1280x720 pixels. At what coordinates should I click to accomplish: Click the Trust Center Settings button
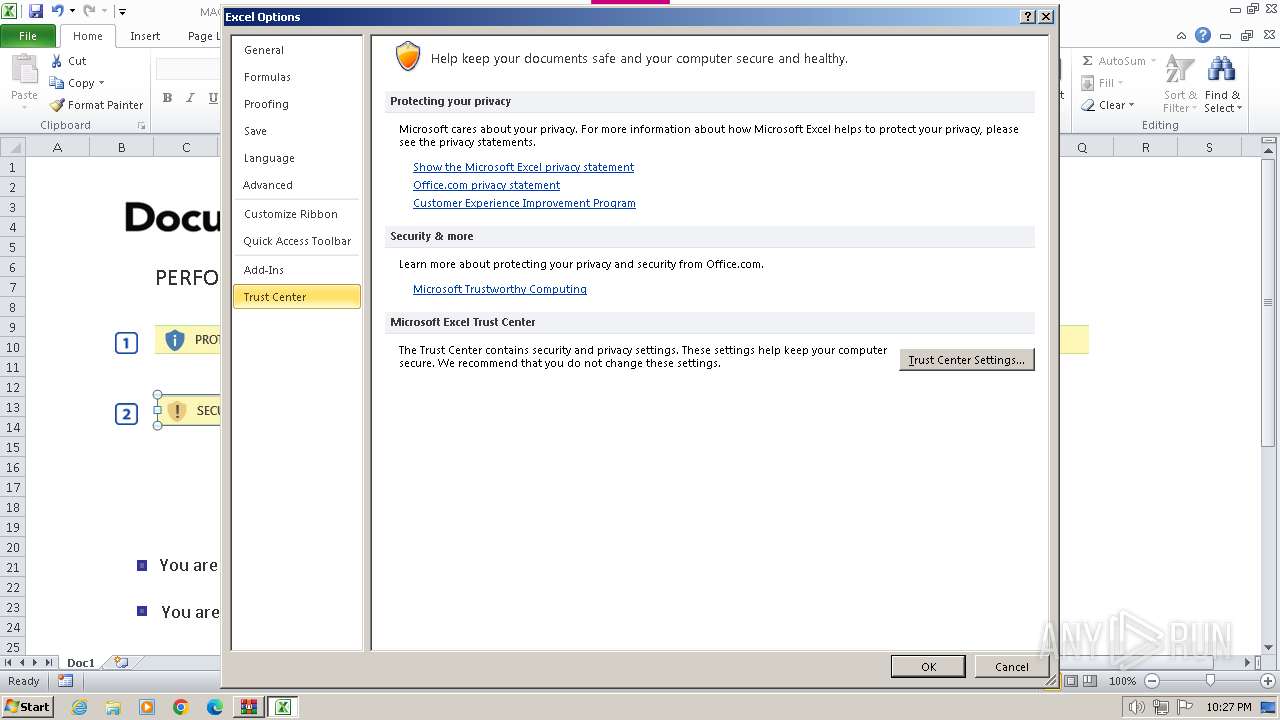click(967, 360)
